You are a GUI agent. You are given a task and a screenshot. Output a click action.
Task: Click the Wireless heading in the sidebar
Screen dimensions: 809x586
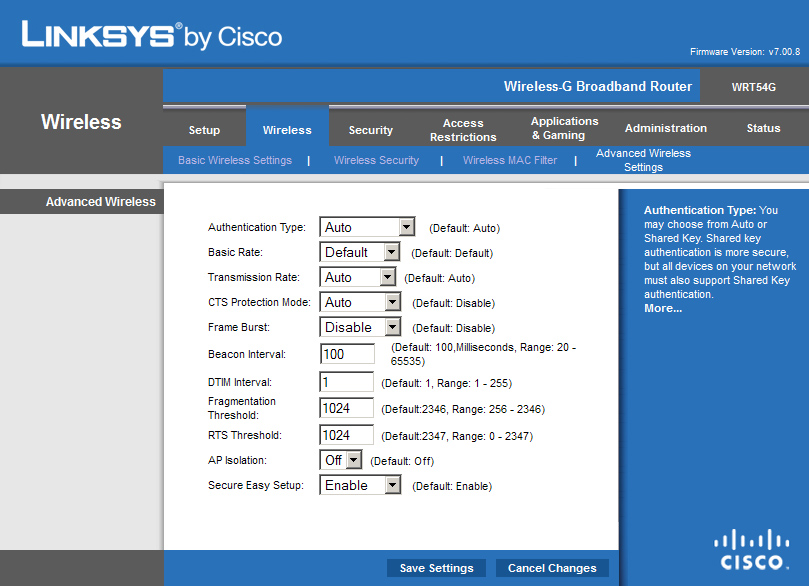click(81, 122)
